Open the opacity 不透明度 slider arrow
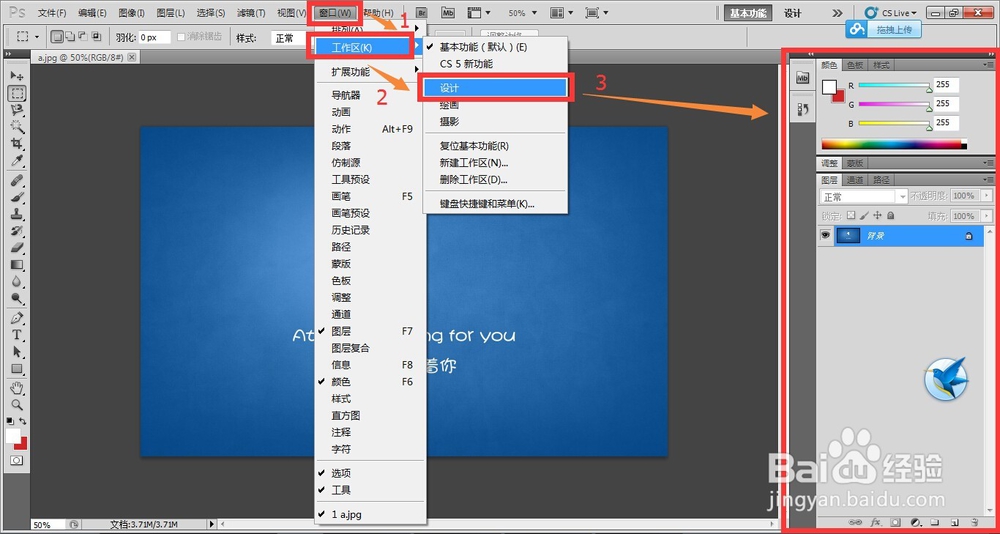This screenshot has height=534, width=1000. coord(988,196)
